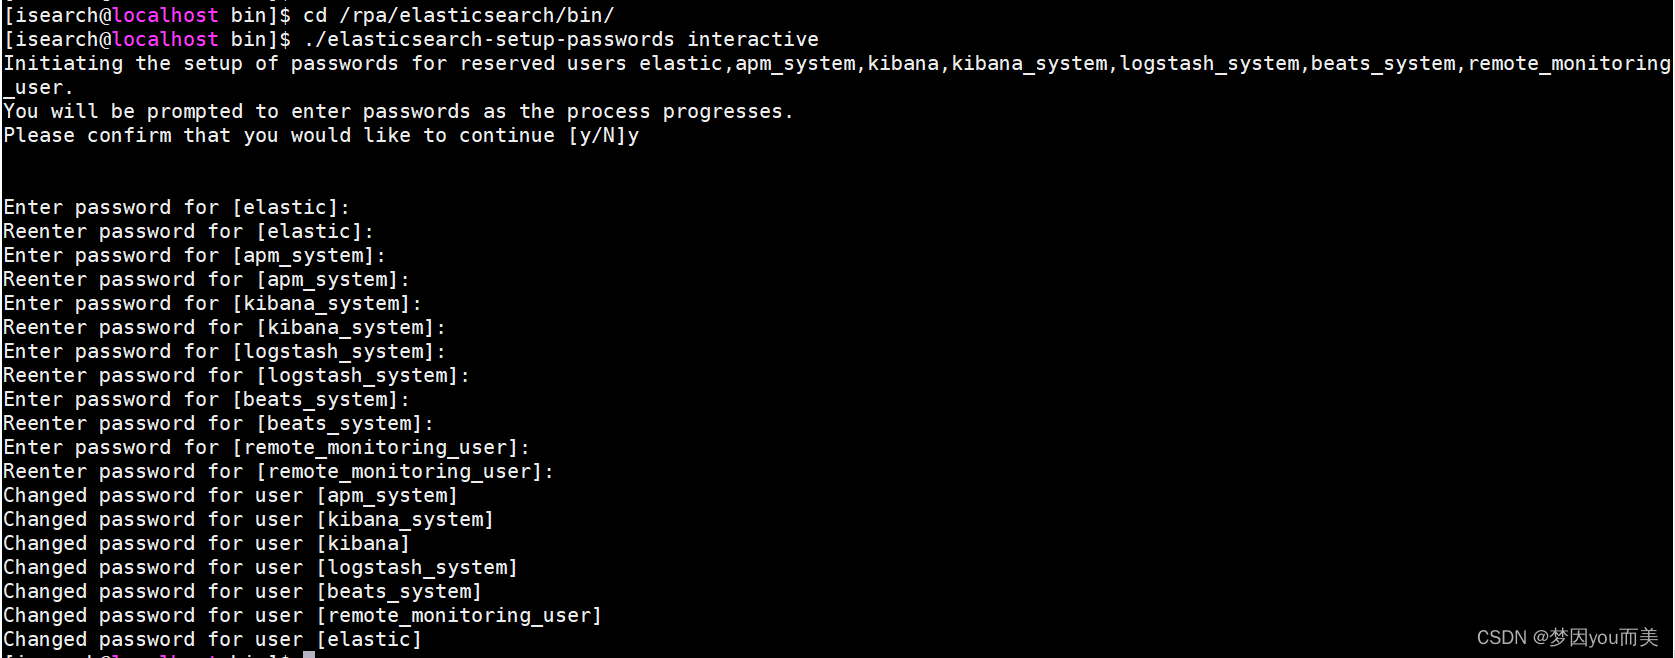Click 'Changed password for user [elastic]' line
This screenshot has height=658, width=1675.
coord(213,639)
